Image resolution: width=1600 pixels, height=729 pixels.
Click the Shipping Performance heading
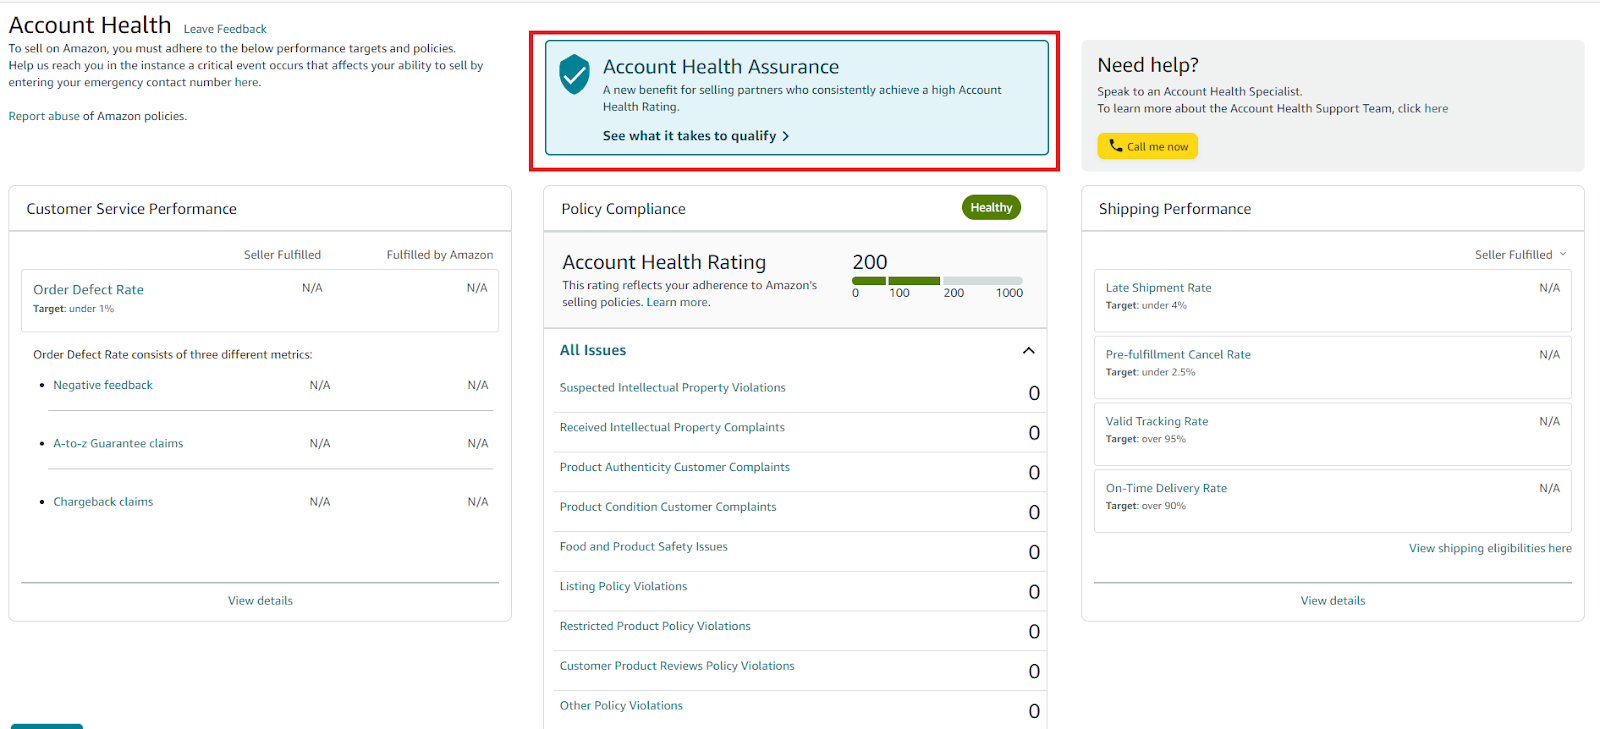tap(1175, 209)
